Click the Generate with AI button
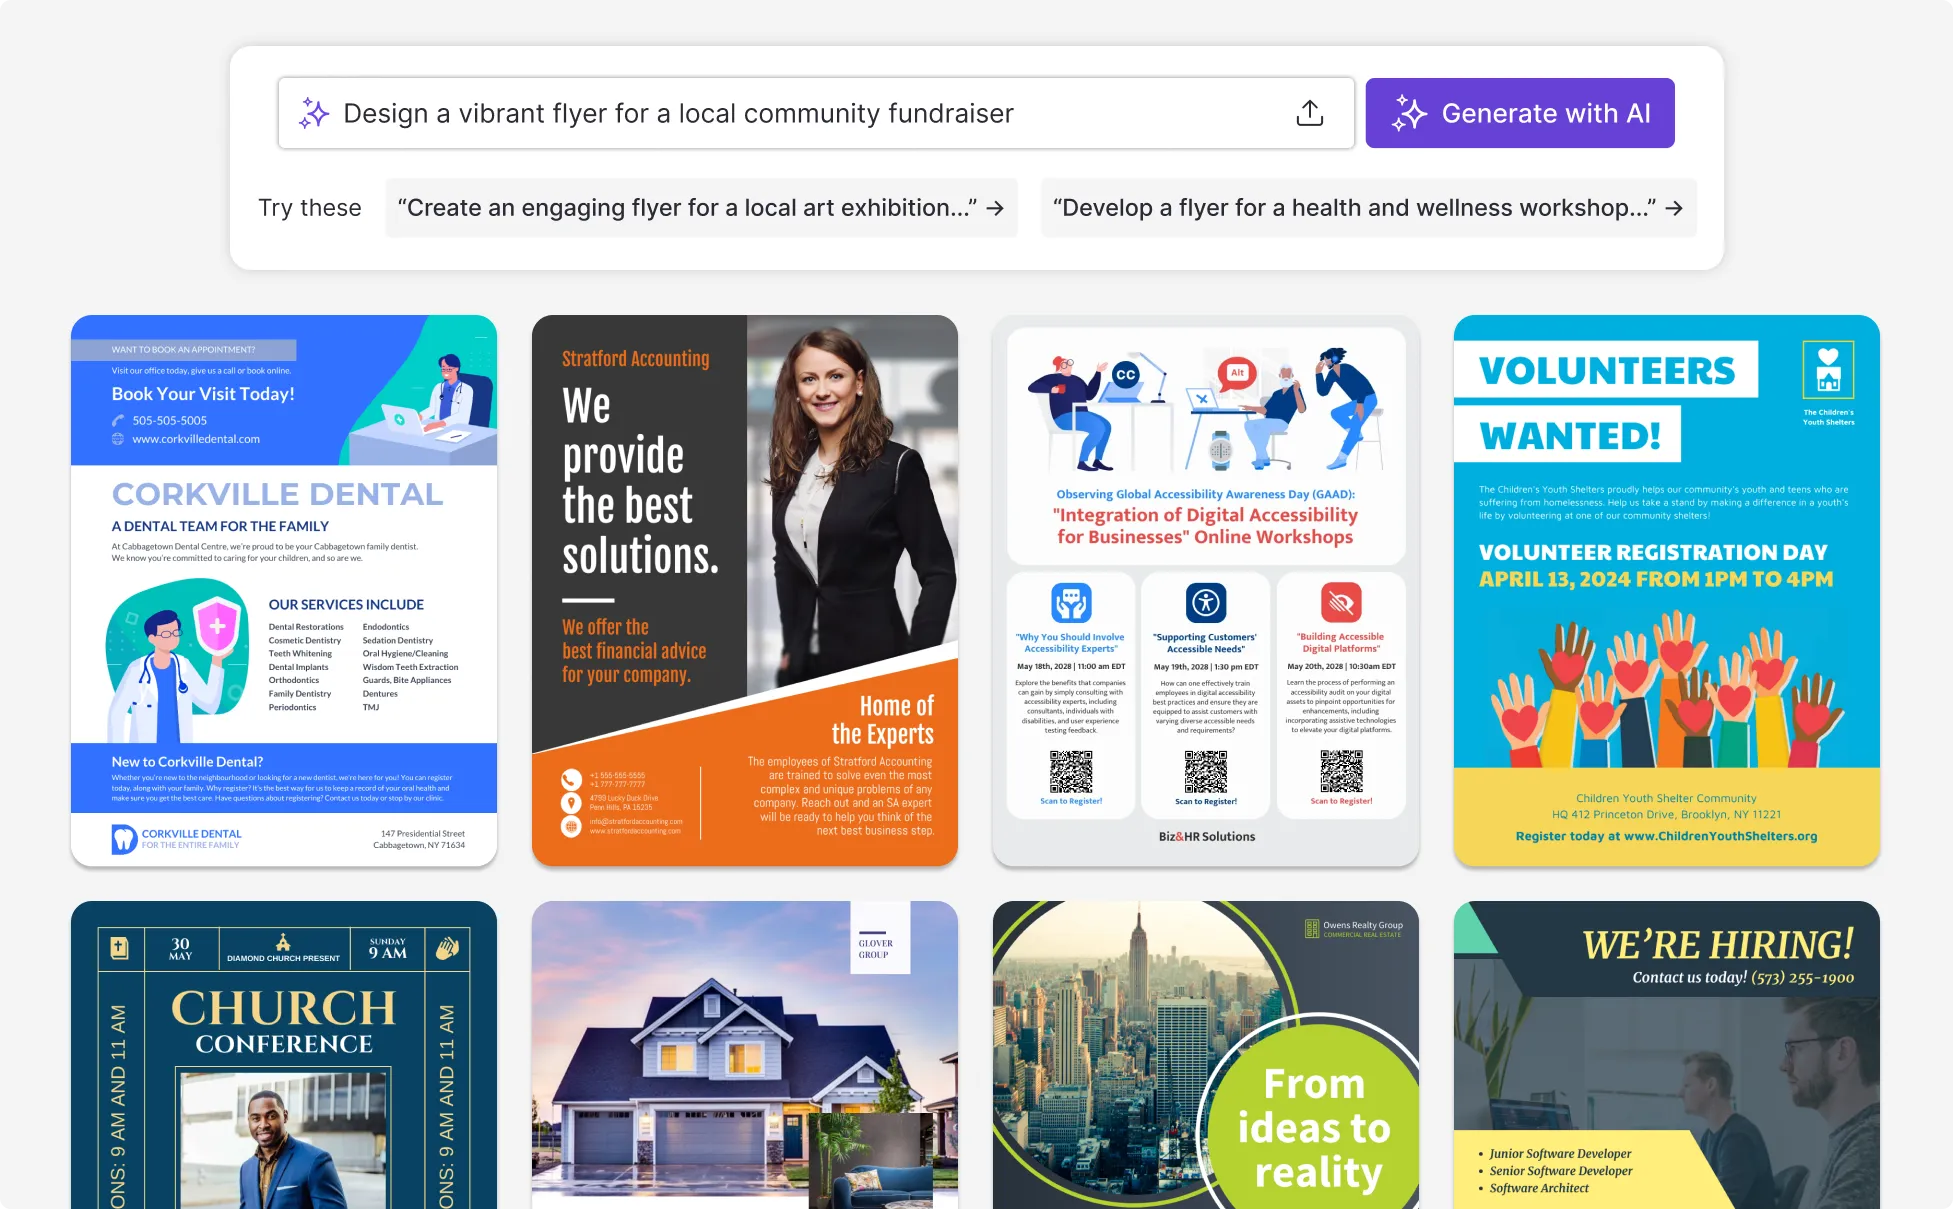This screenshot has height=1209, width=1953. pyautogui.click(x=1519, y=113)
